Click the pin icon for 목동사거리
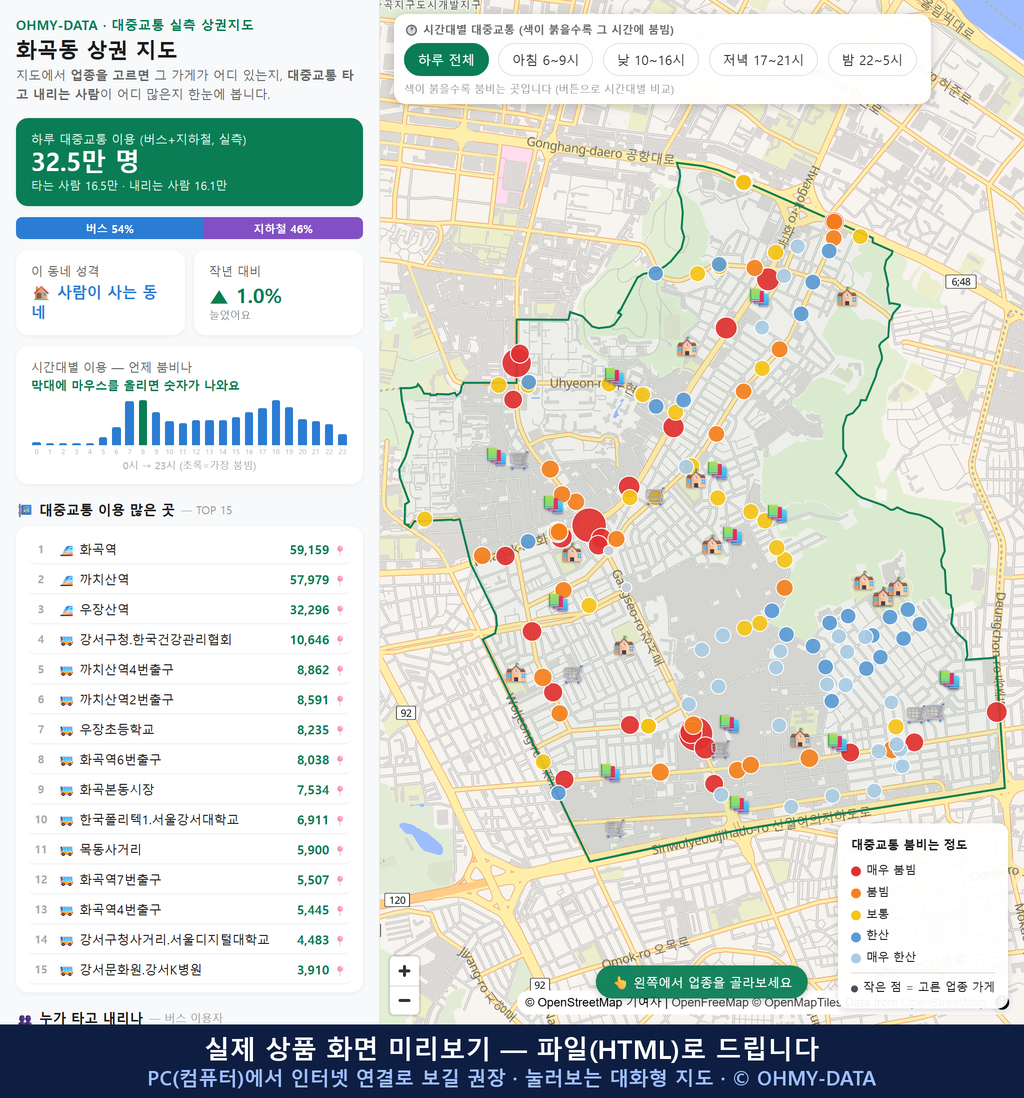1024x1098 pixels. [340, 850]
